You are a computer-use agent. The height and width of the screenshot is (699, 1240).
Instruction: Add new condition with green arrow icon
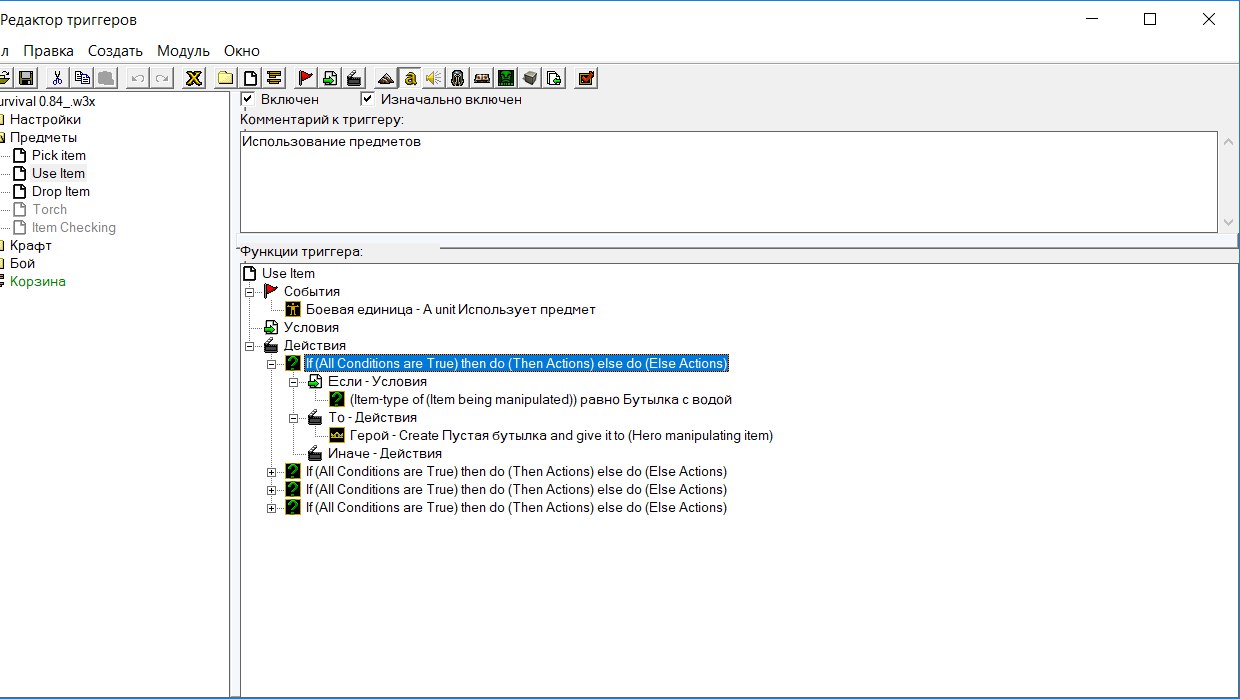tap(329, 78)
